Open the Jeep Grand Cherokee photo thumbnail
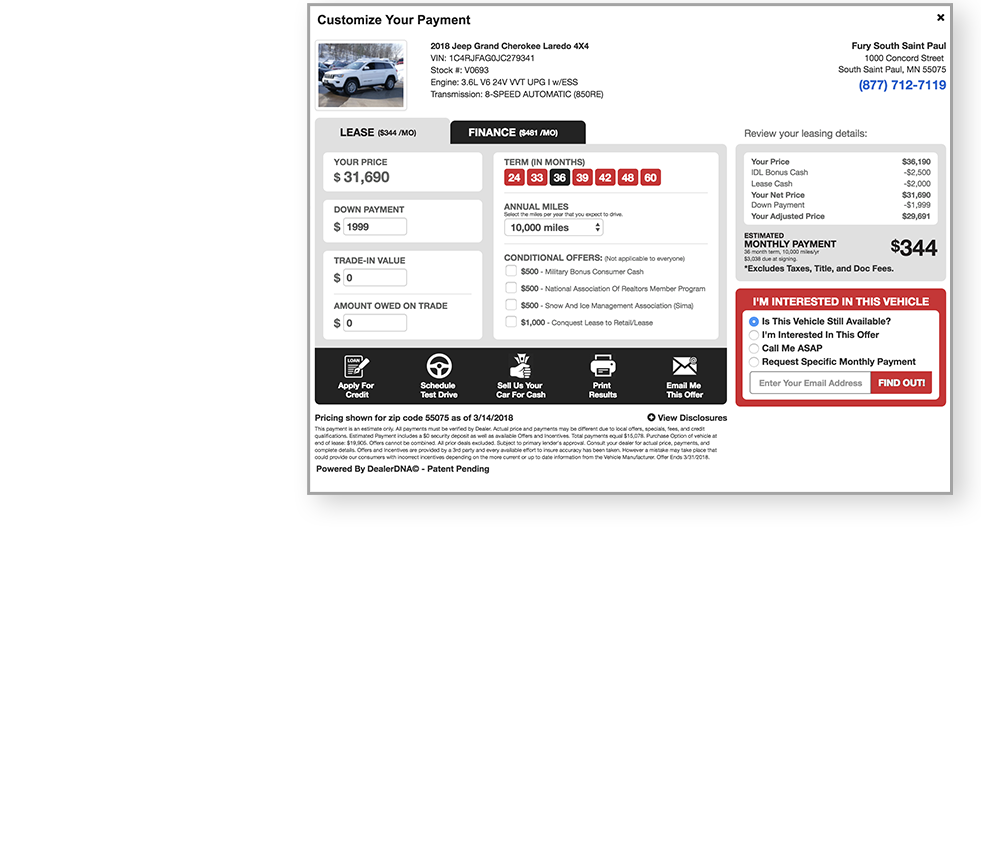Screen dimensions: 981x846 (361, 75)
